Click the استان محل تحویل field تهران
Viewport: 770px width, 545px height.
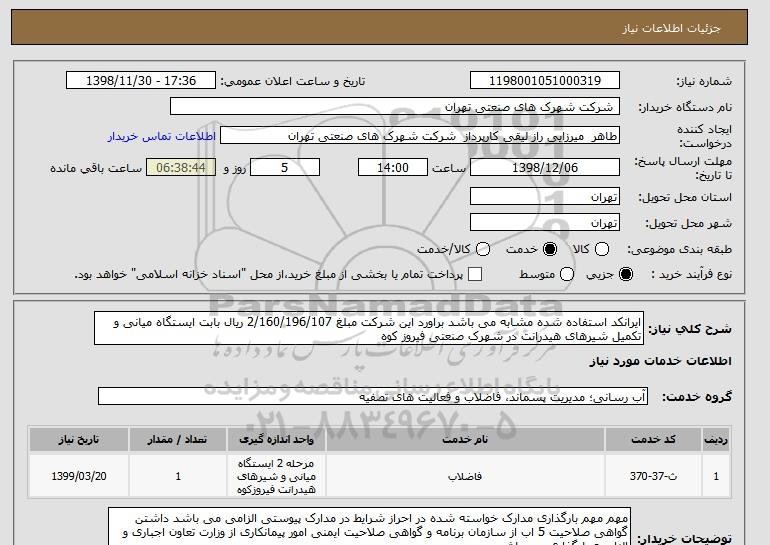[545, 196]
